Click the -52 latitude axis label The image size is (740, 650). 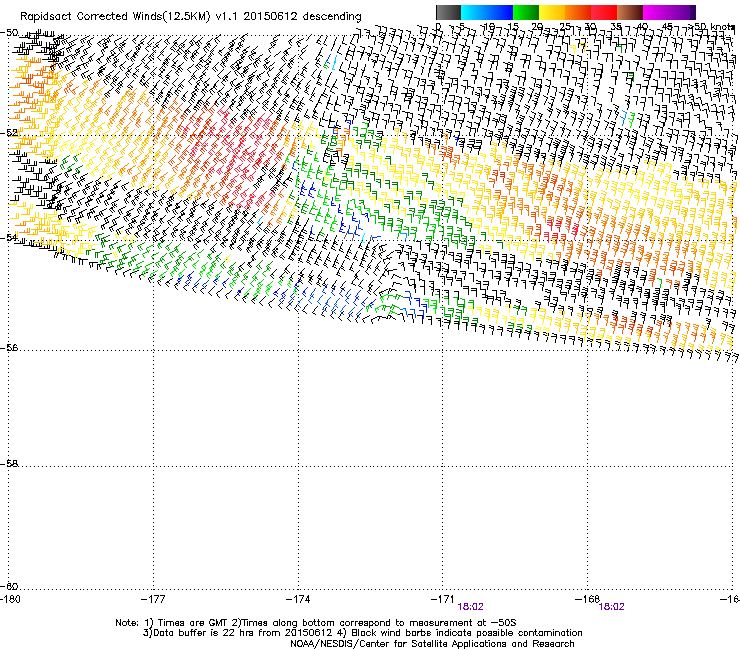[x=9, y=133]
